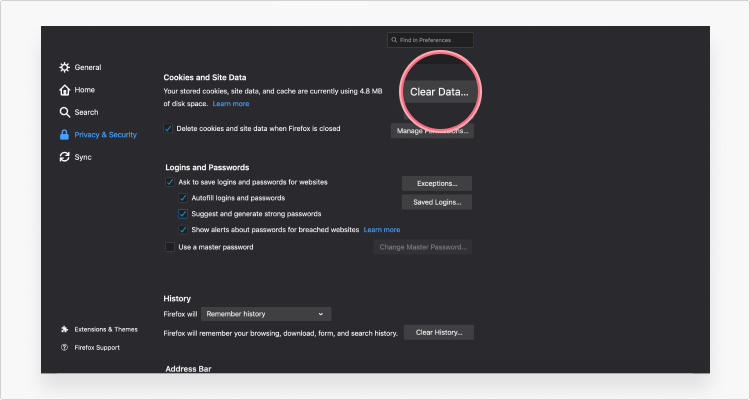Viewport: 750px width, 400px height.
Task: Open the Remember history dropdown
Action: [266, 314]
